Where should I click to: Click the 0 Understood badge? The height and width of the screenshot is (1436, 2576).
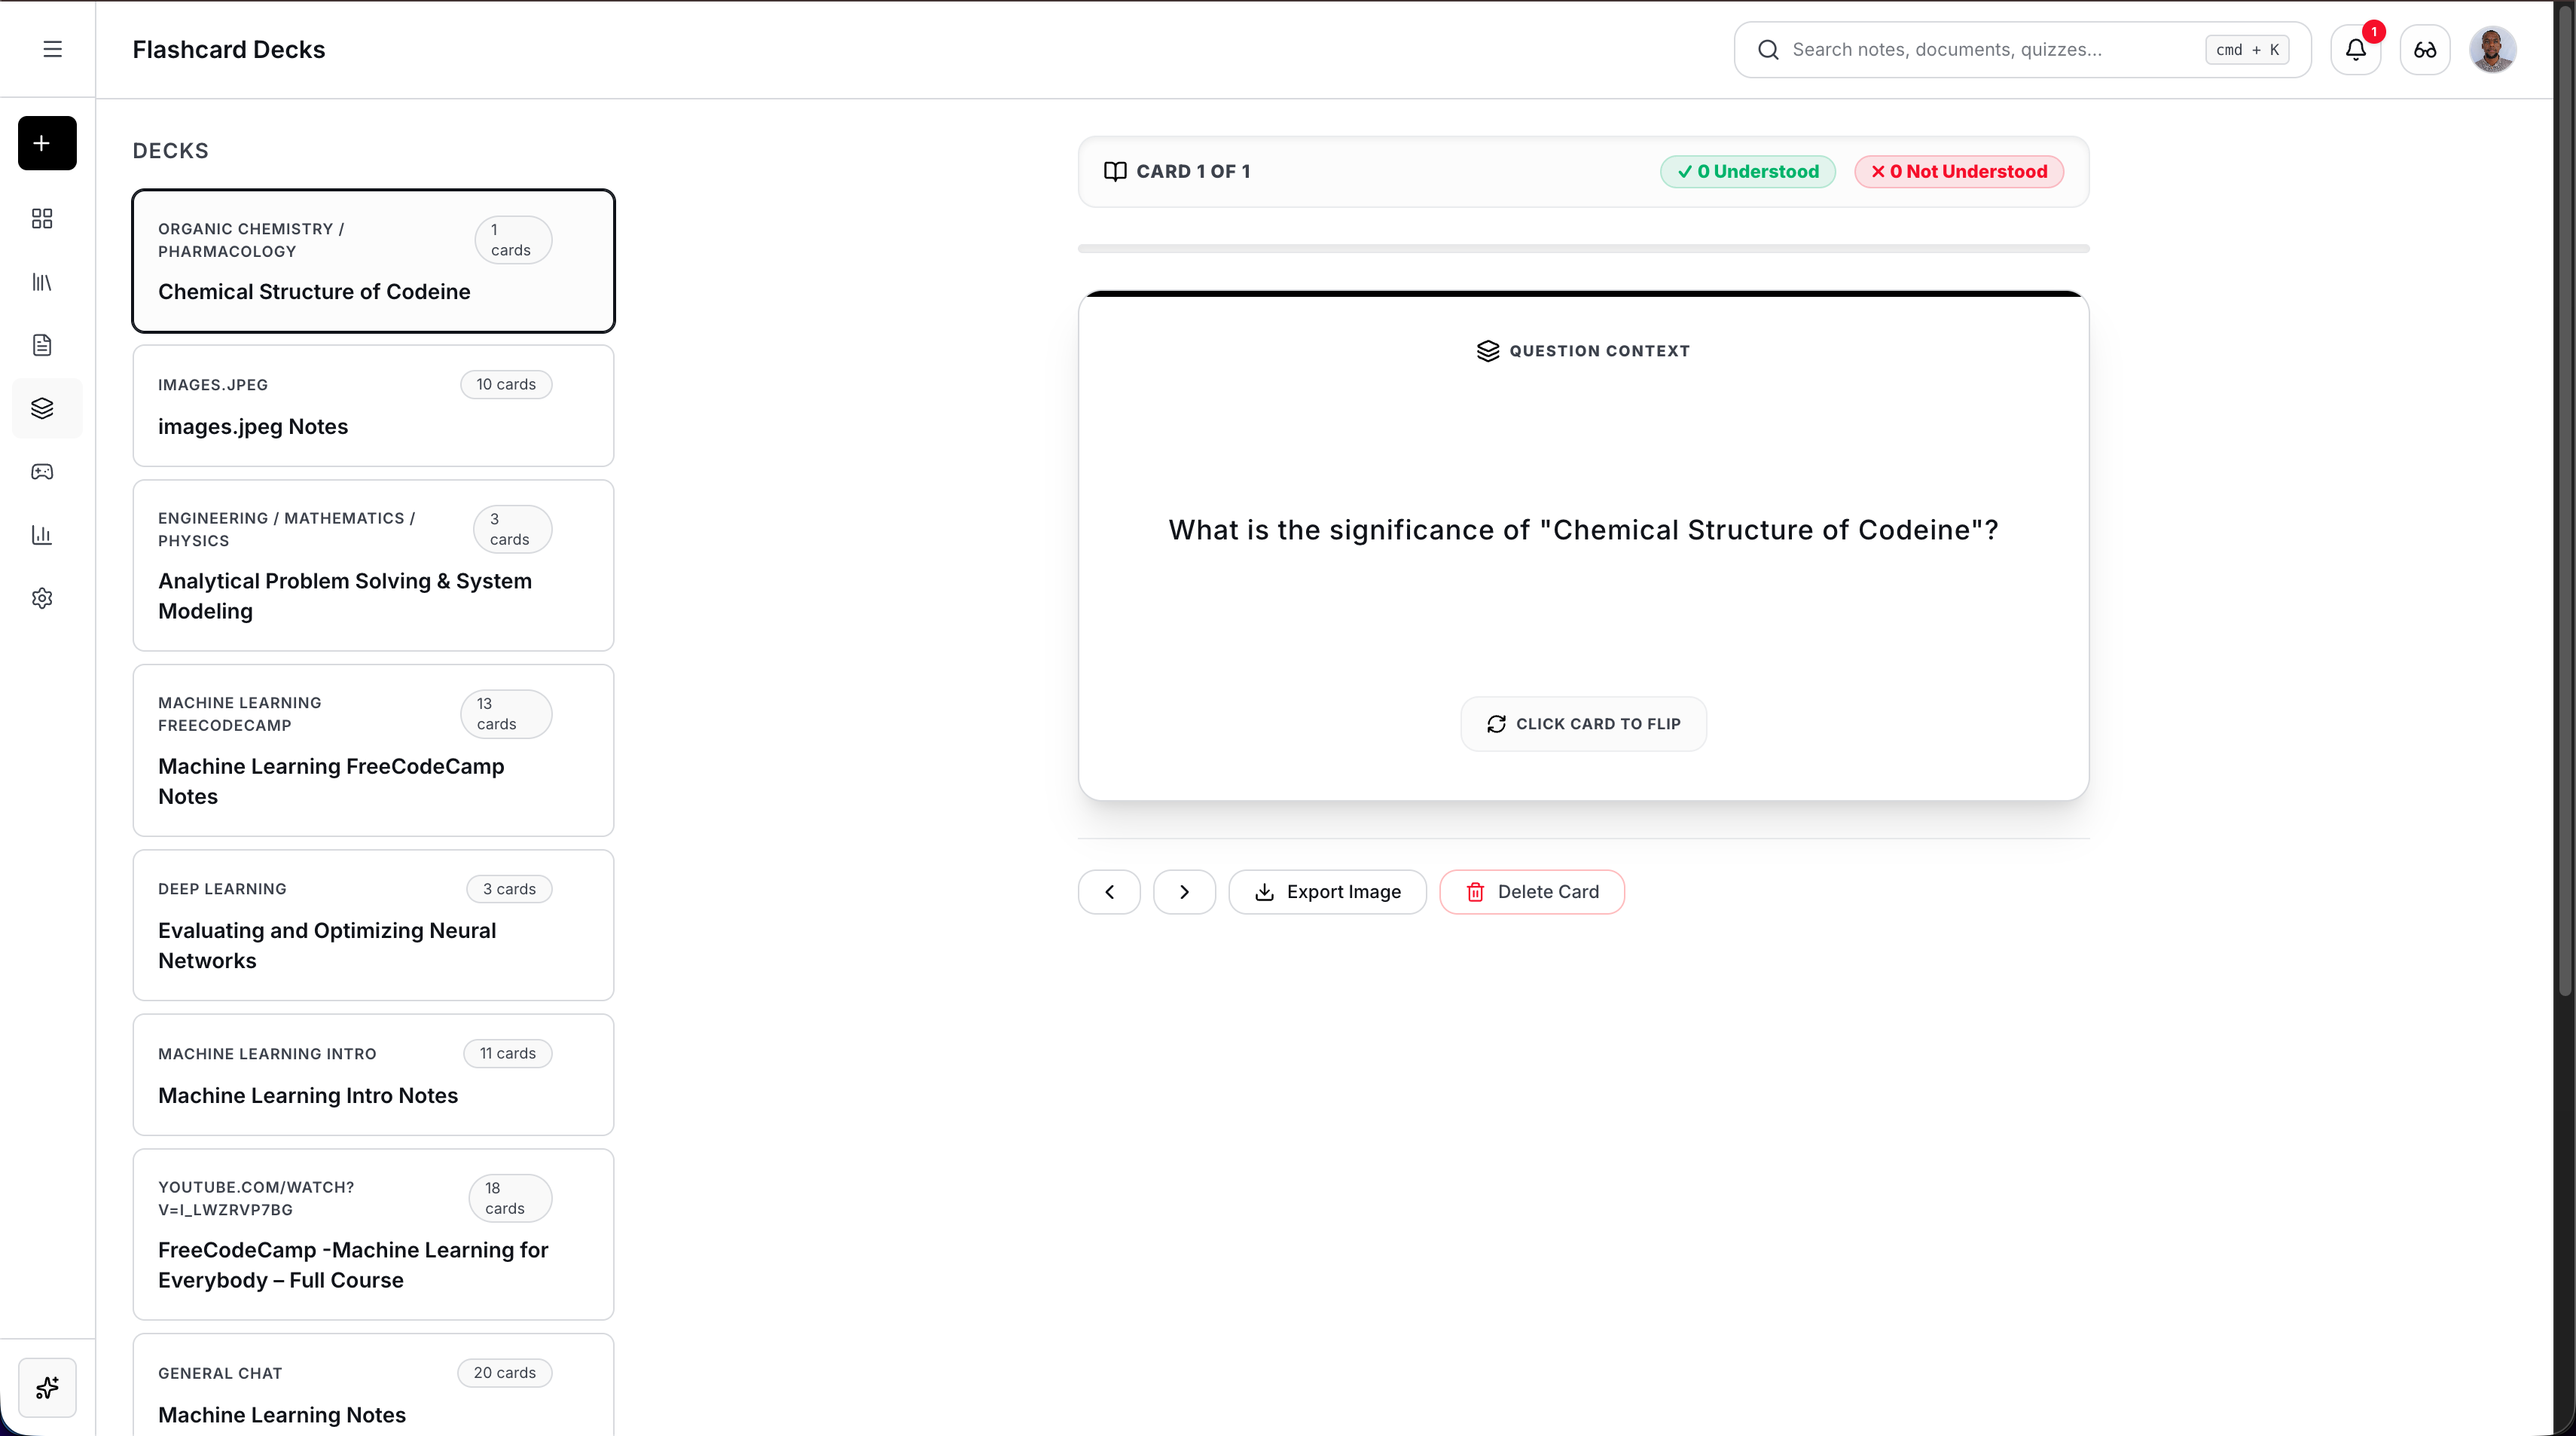tap(1748, 171)
